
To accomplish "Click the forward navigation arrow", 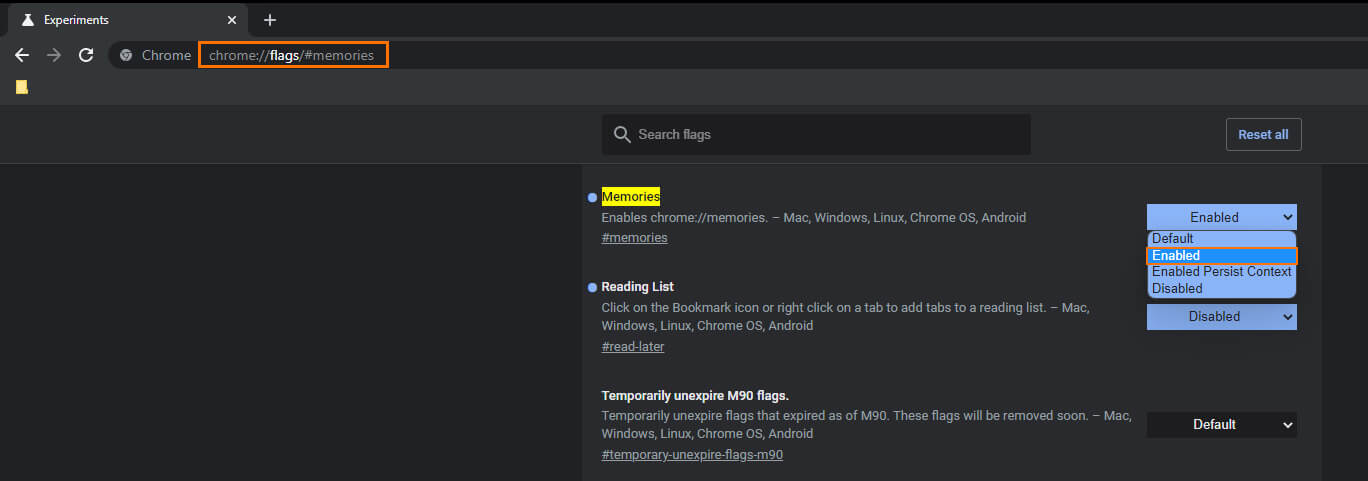I will 54,55.
